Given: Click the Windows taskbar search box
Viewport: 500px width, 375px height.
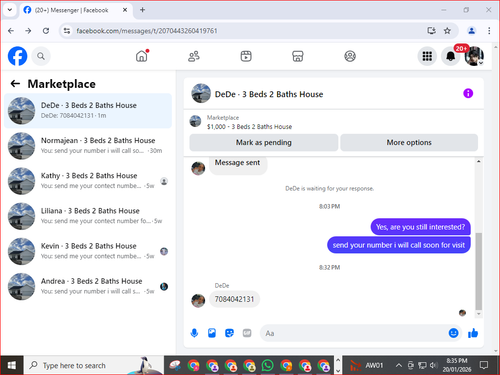Looking at the screenshot, I should [x=93, y=365].
